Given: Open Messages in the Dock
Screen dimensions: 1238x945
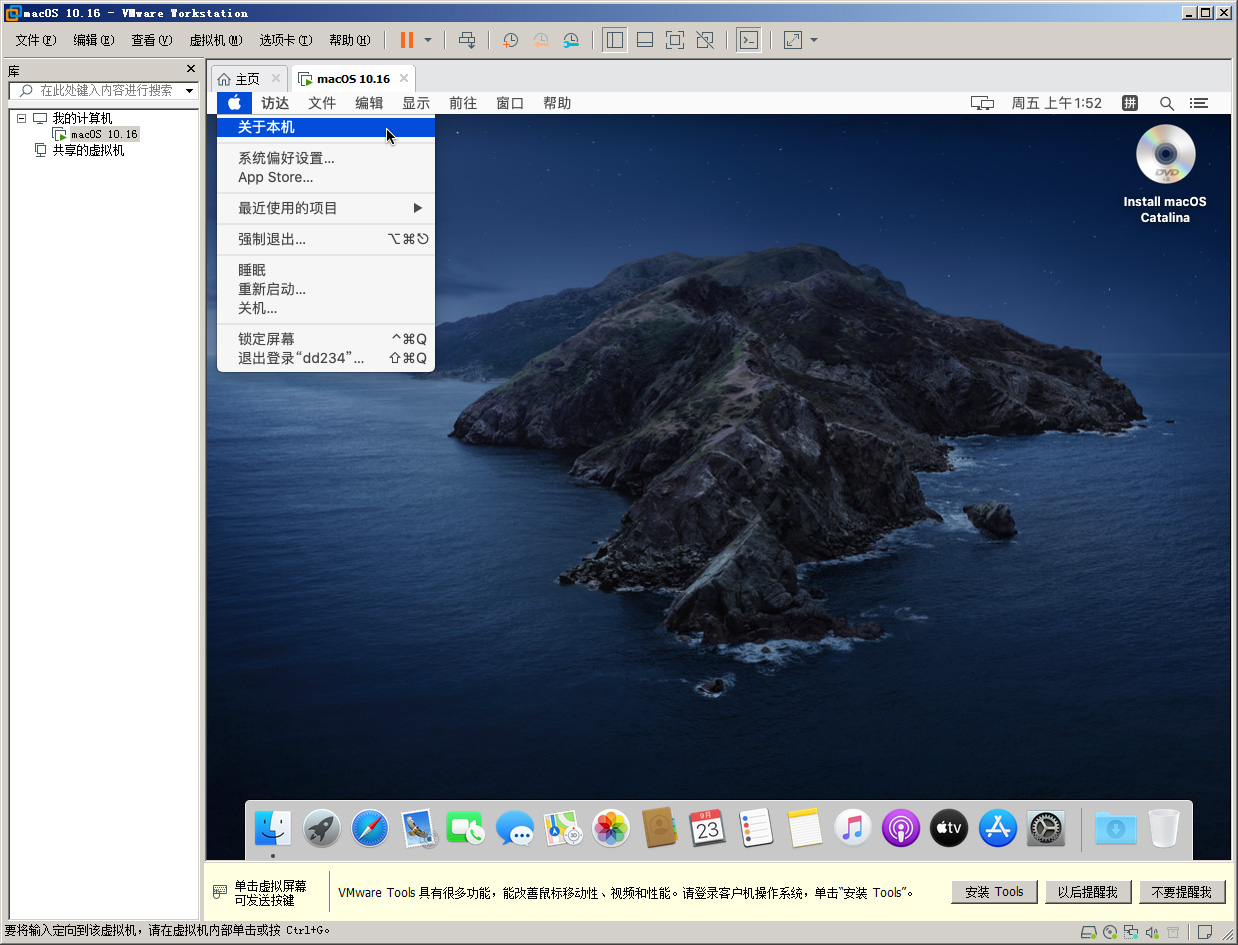Looking at the screenshot, I should [515, 829].
